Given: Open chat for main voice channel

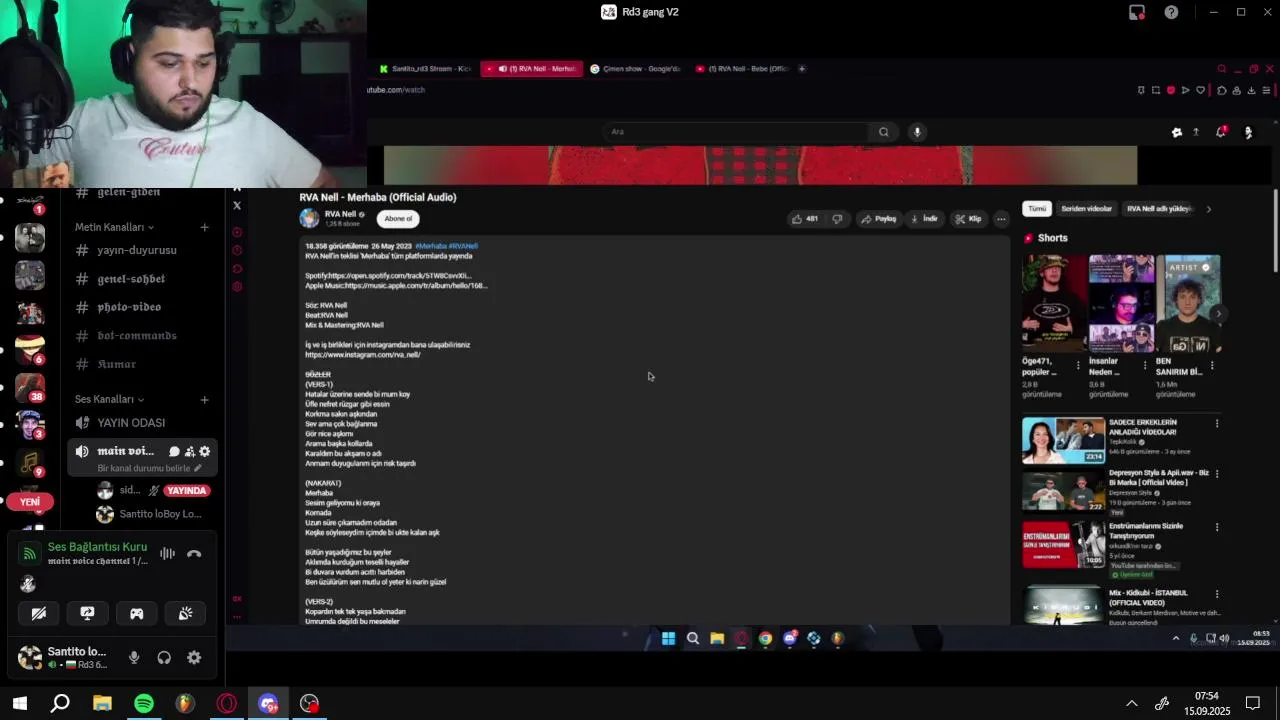Looking at the screenshot, I should (x=174, y=452).
